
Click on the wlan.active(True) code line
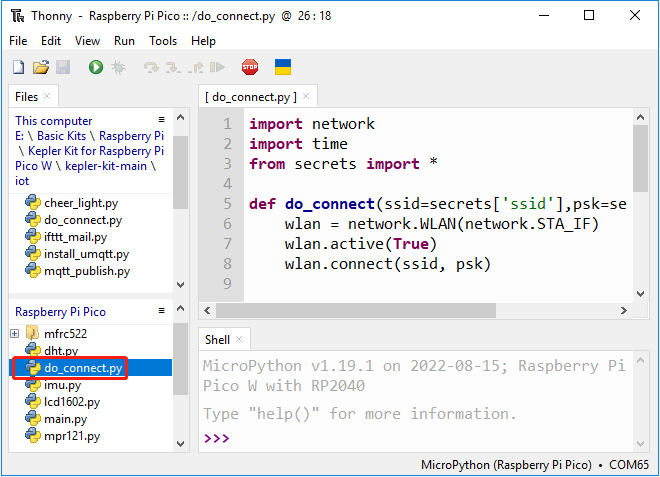point(361,244)
